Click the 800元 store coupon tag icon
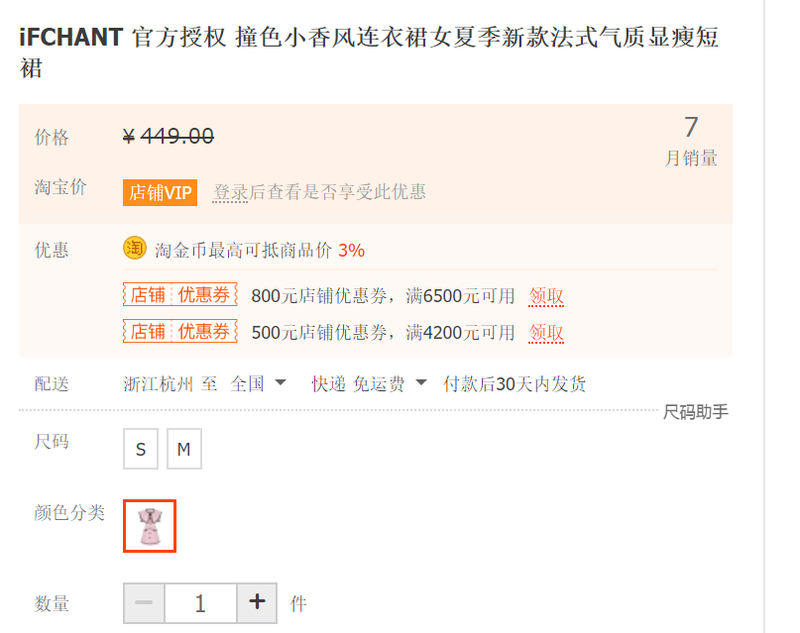 tap(180, 294)
